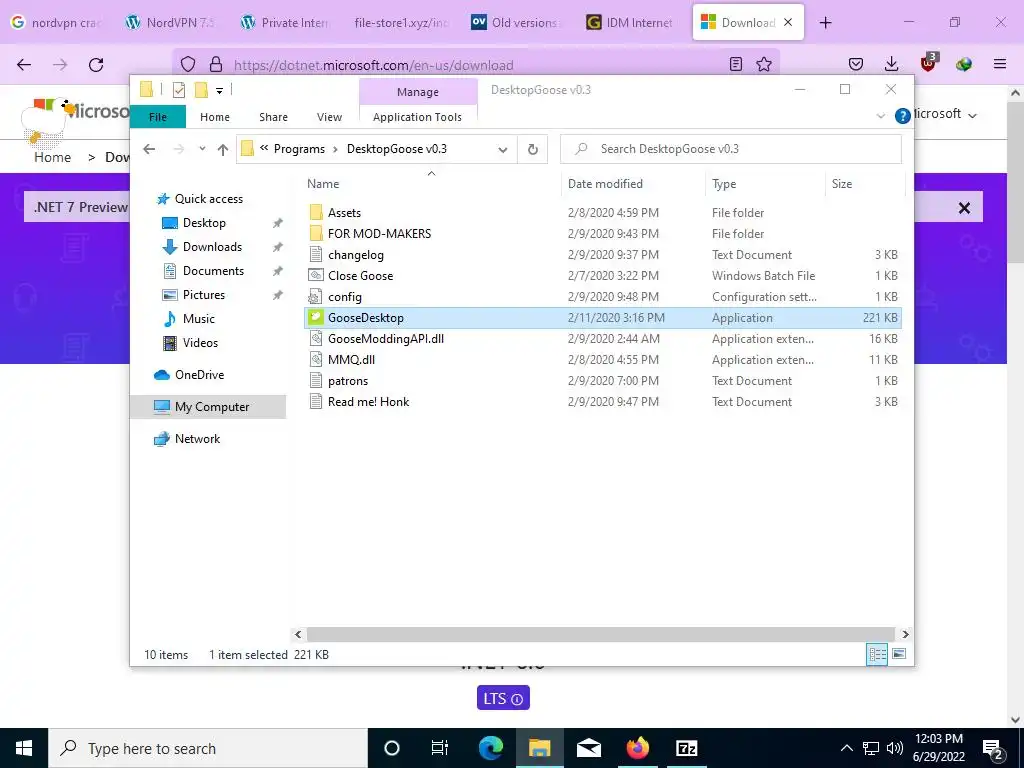
Task: Customize Quick Access Toolbar dropdown
Action: coord(219,91)
